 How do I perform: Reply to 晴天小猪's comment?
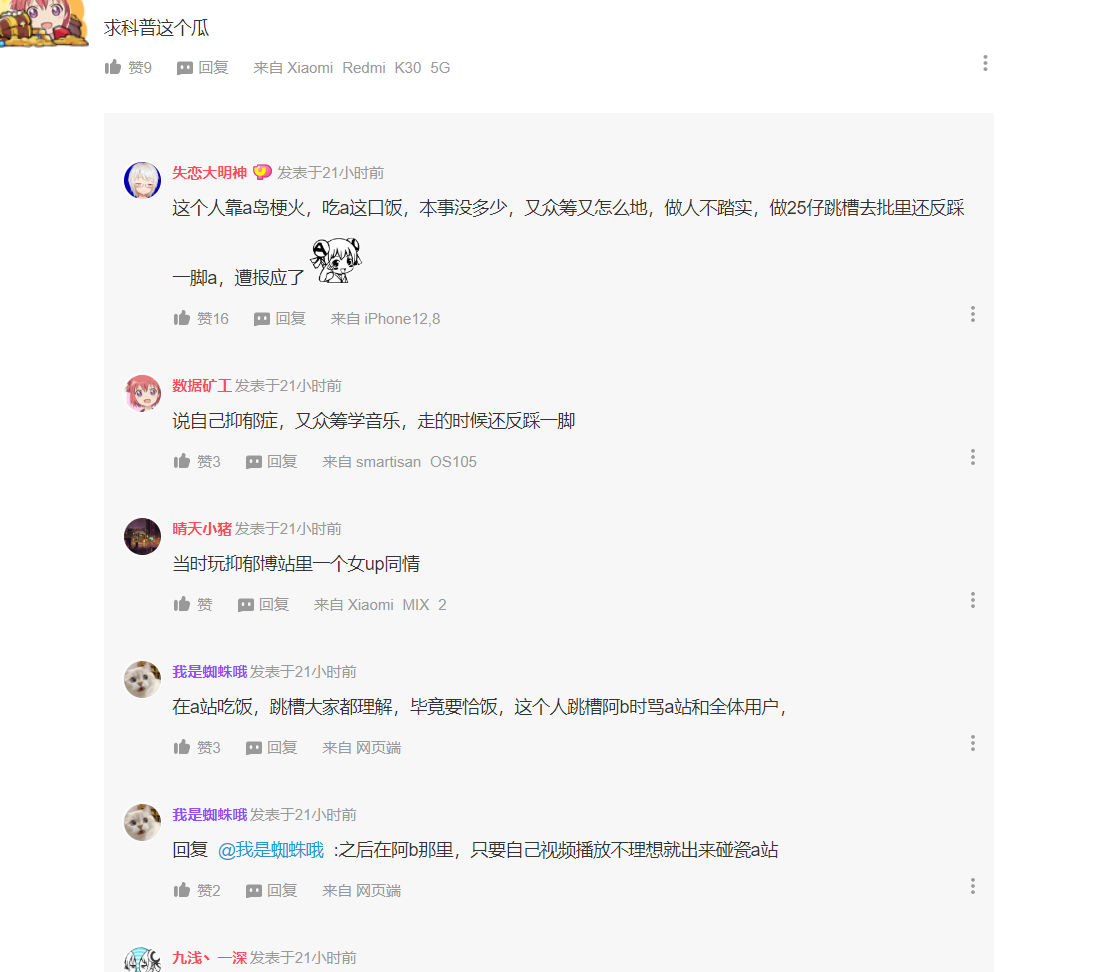point(263,605)
